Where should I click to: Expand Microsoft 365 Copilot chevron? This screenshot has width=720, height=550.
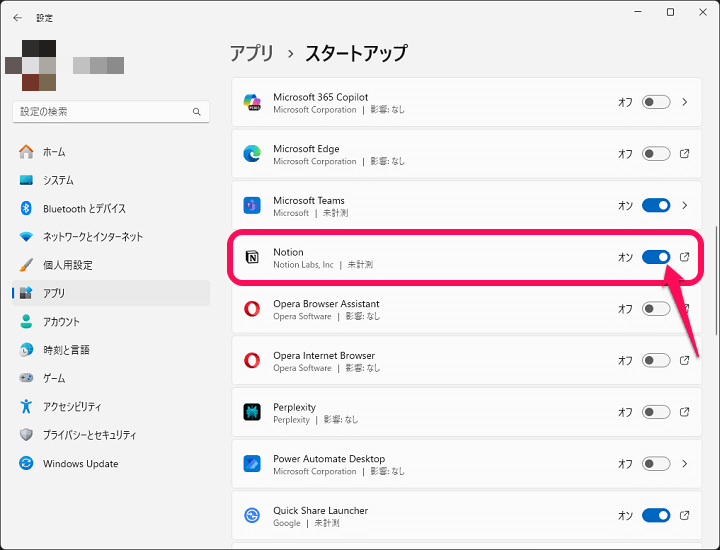685,102
